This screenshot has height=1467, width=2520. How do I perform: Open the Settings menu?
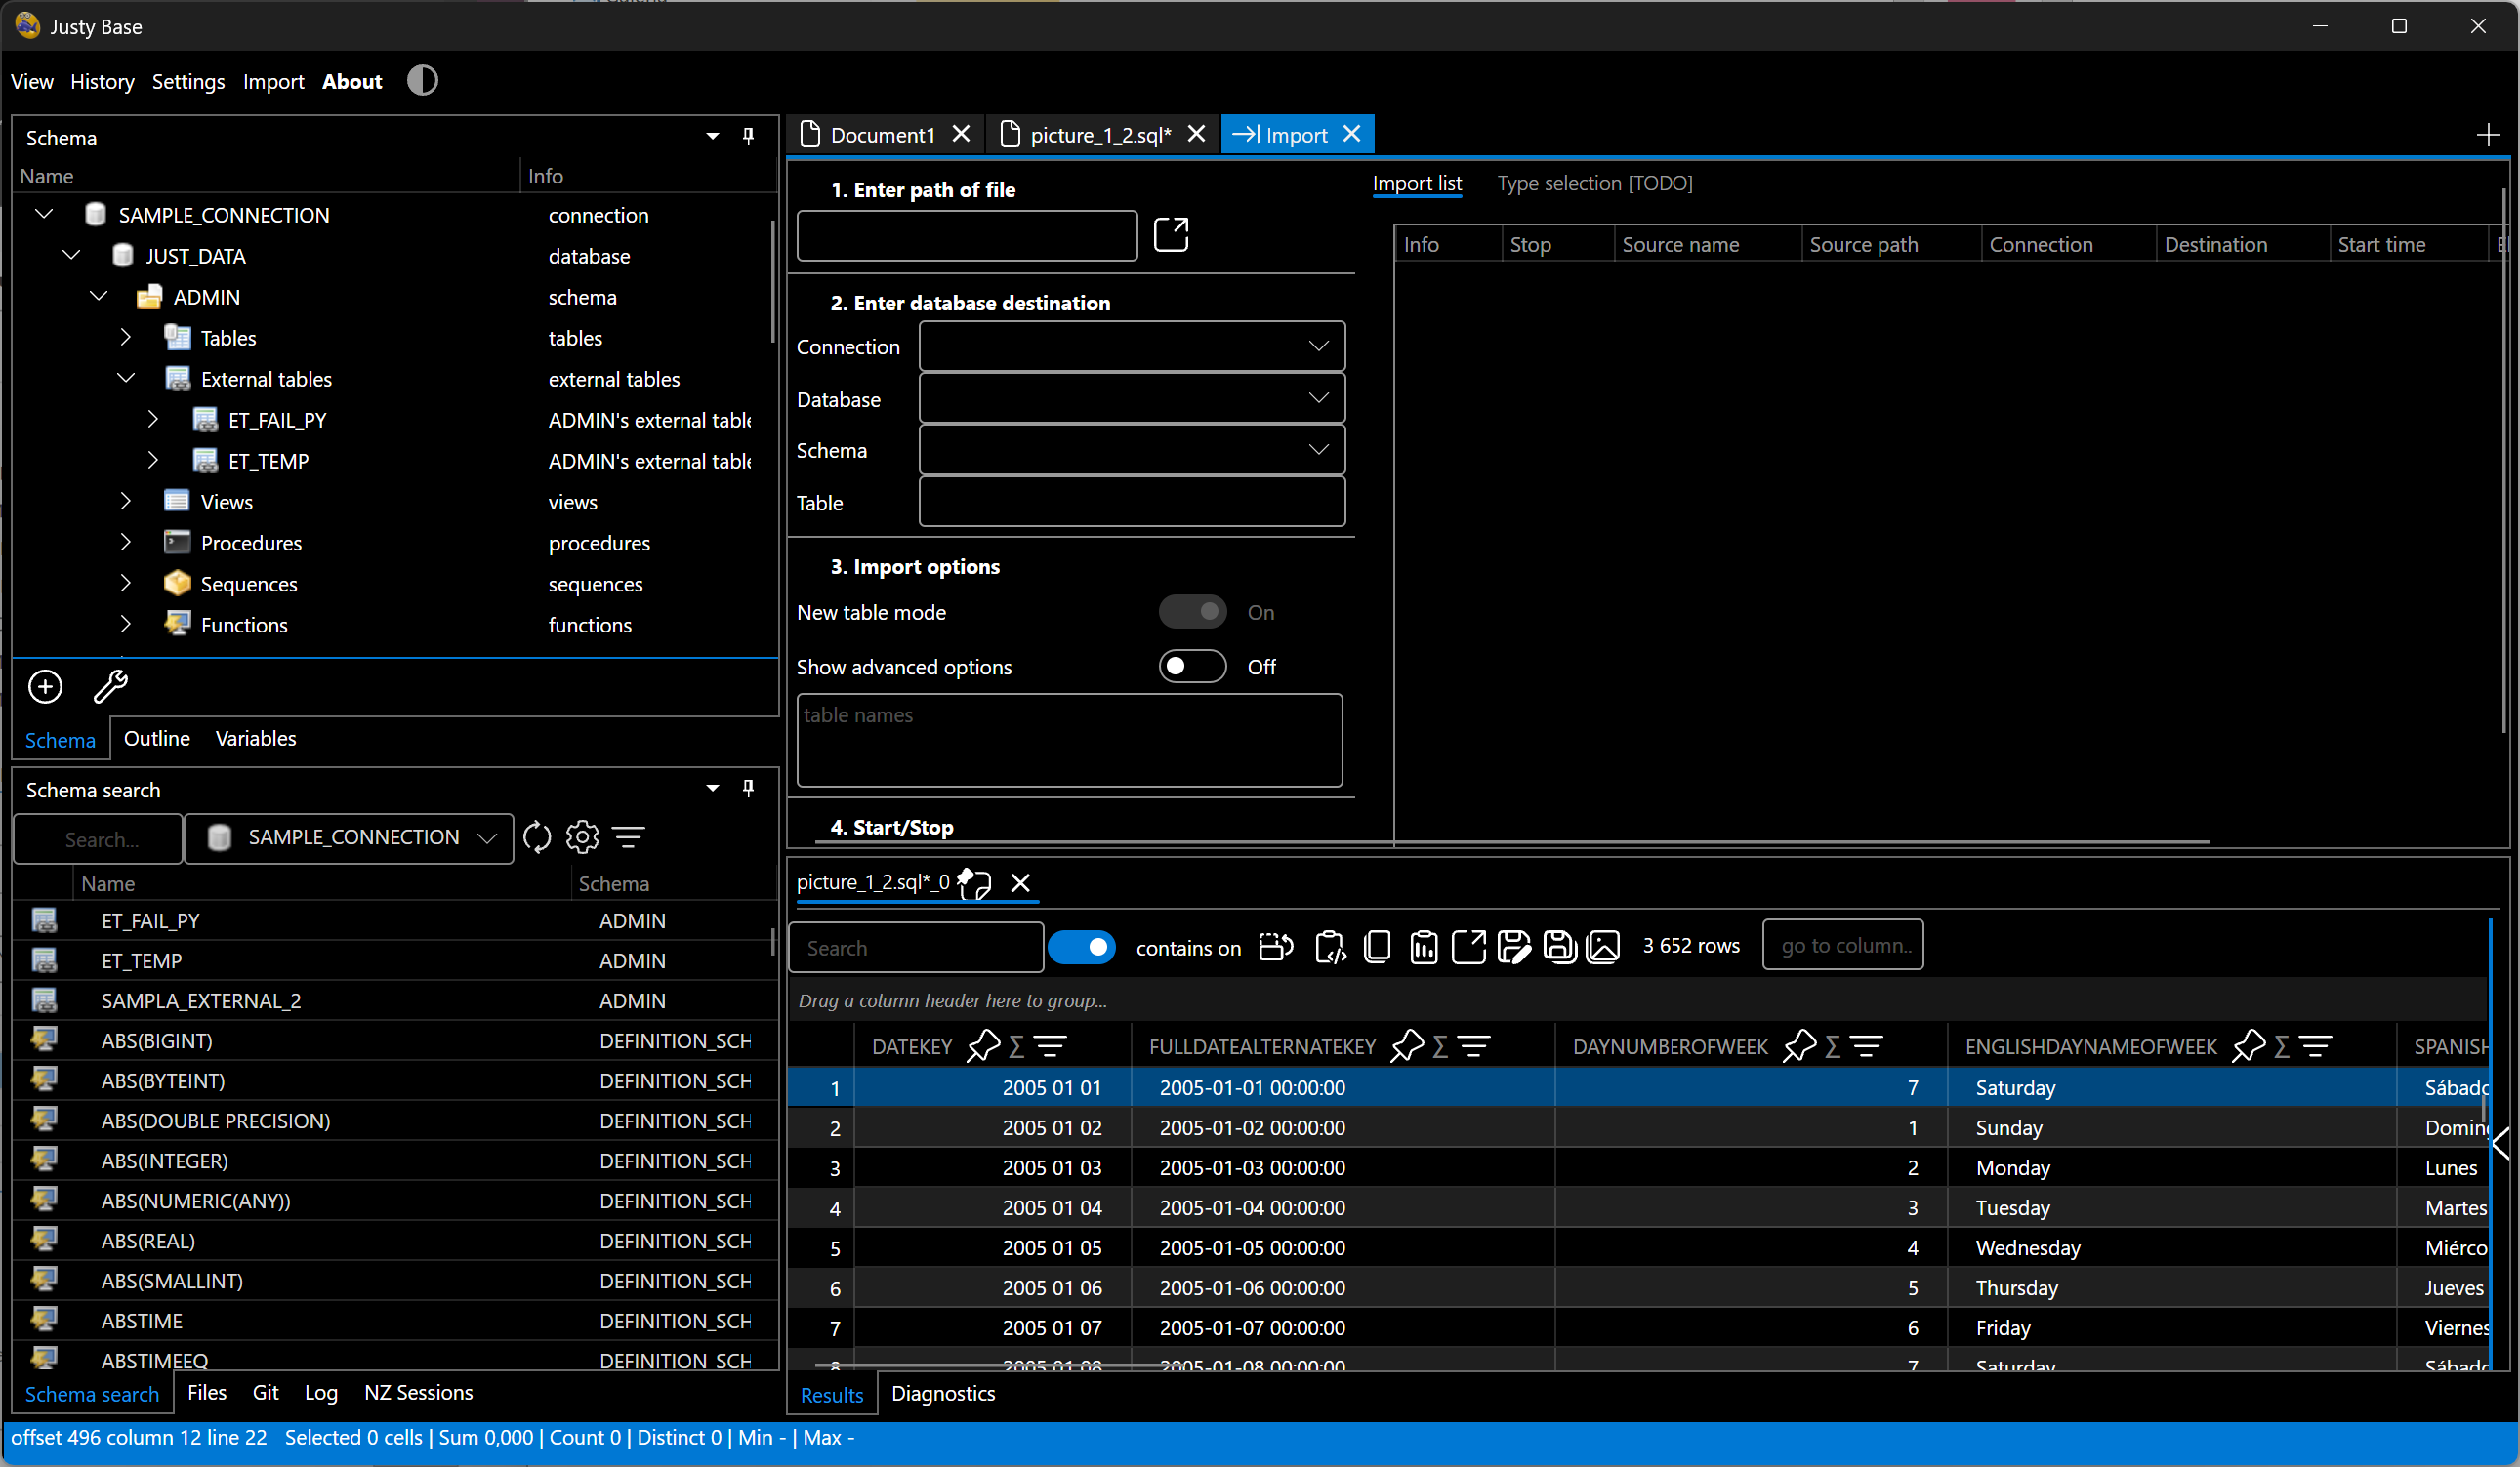tap(188, 81)
